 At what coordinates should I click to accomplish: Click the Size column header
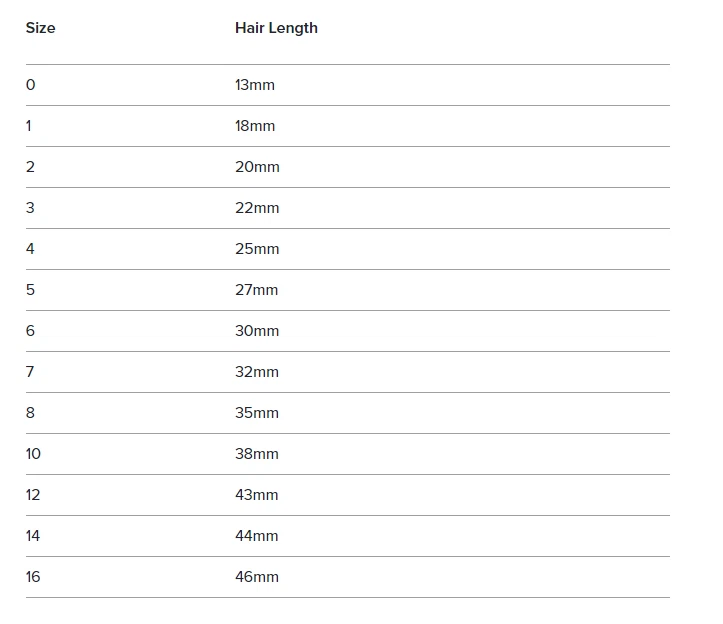coord(40,28)
